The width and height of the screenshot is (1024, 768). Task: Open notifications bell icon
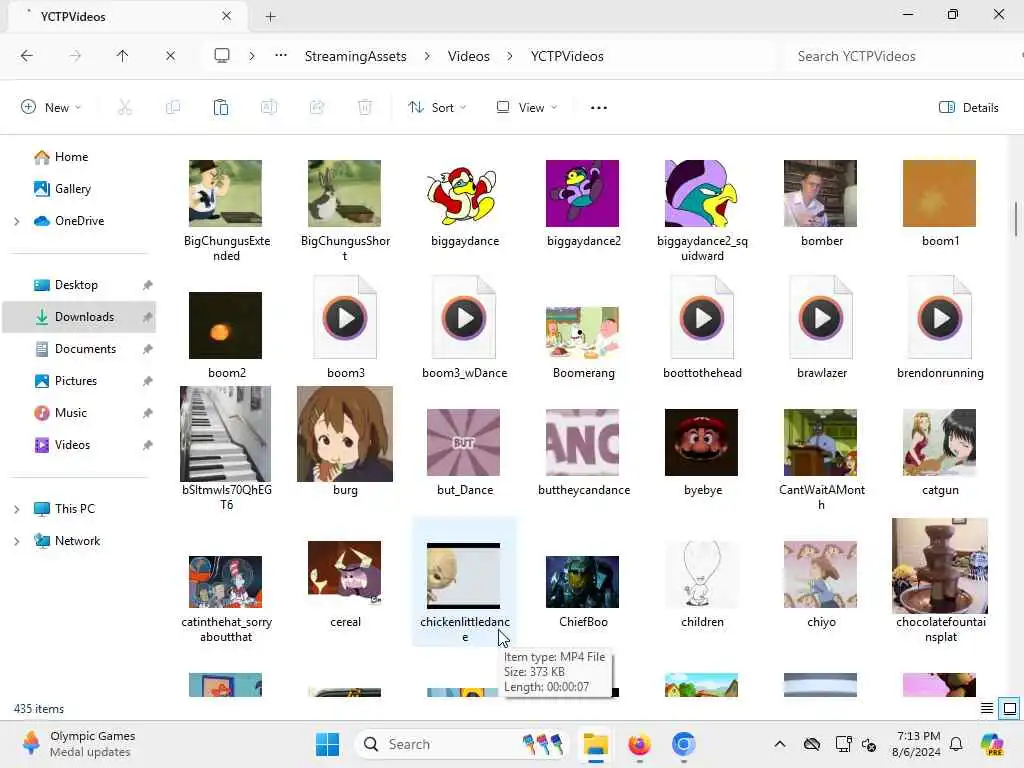pyautogui.click(x=956, y=744)
